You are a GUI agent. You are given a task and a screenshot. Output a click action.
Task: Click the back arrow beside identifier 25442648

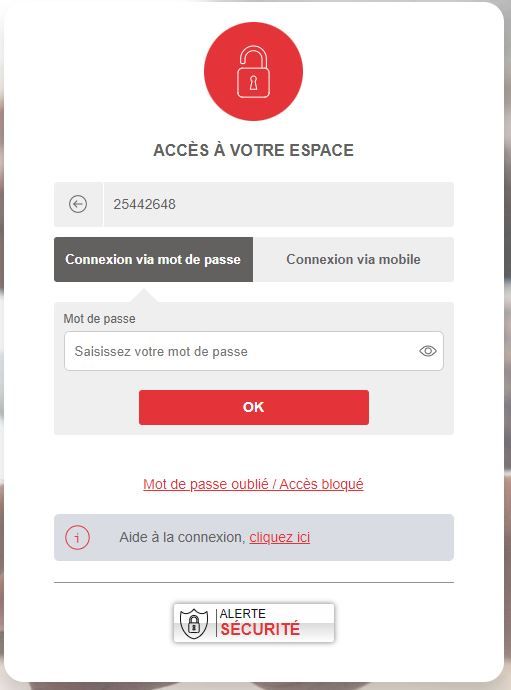pos(78,204)
